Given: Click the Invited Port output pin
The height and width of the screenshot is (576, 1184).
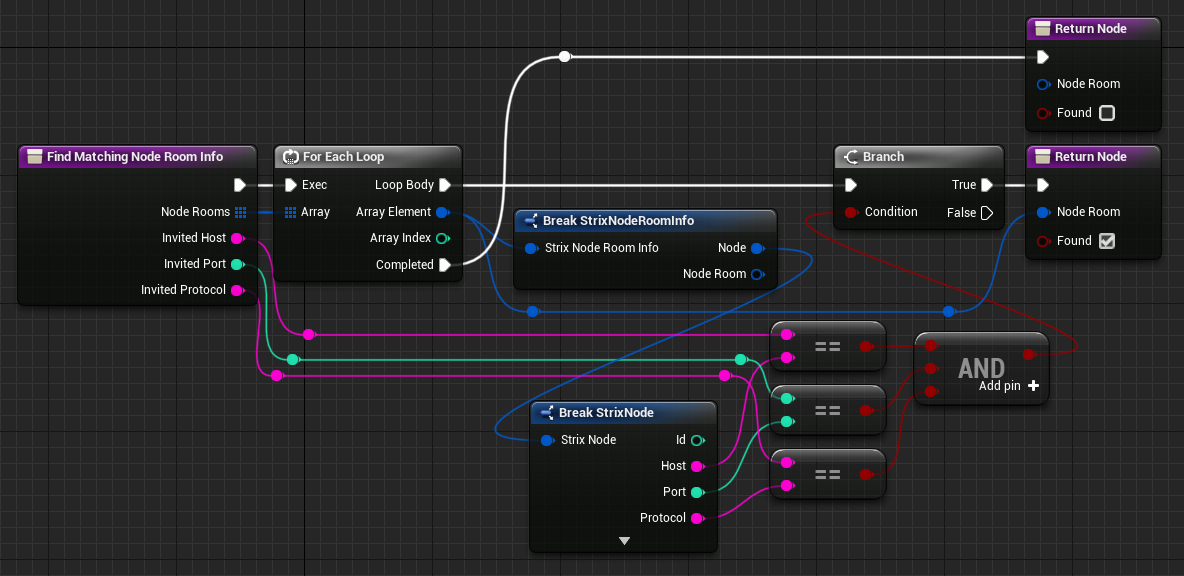Looking at the screenshot, I should coord(237,264).
